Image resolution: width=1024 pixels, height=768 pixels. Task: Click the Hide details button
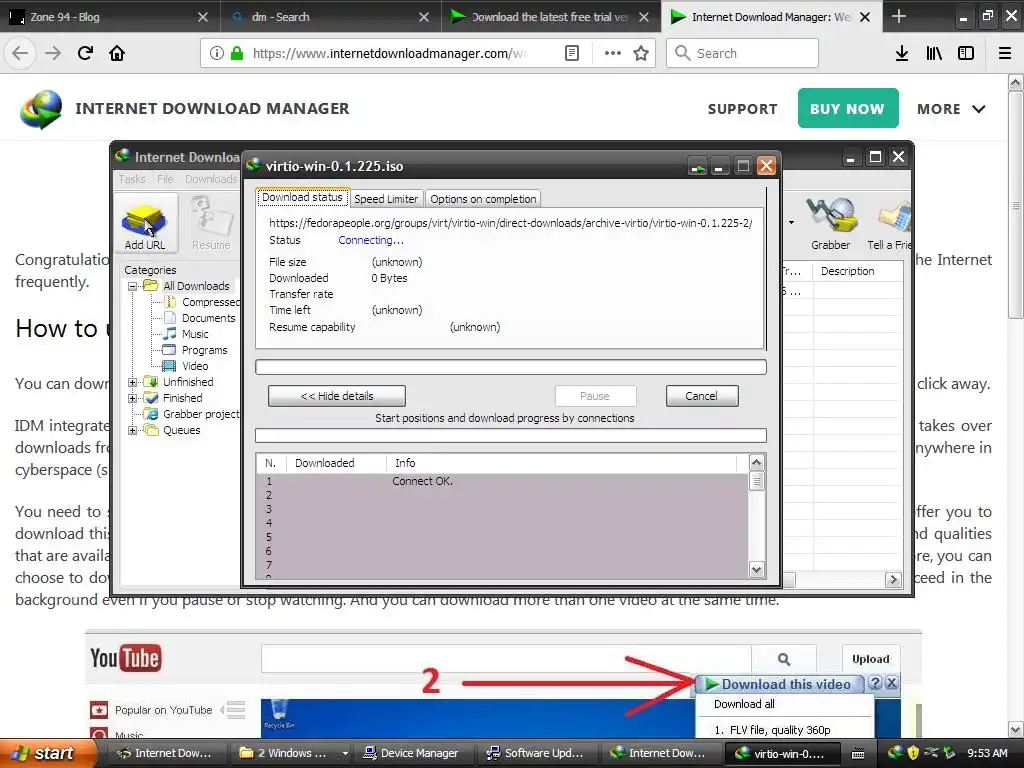337,396
